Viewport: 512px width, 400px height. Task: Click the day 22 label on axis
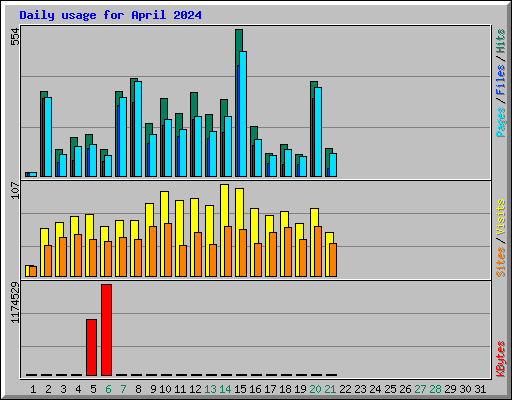[345, 389]
